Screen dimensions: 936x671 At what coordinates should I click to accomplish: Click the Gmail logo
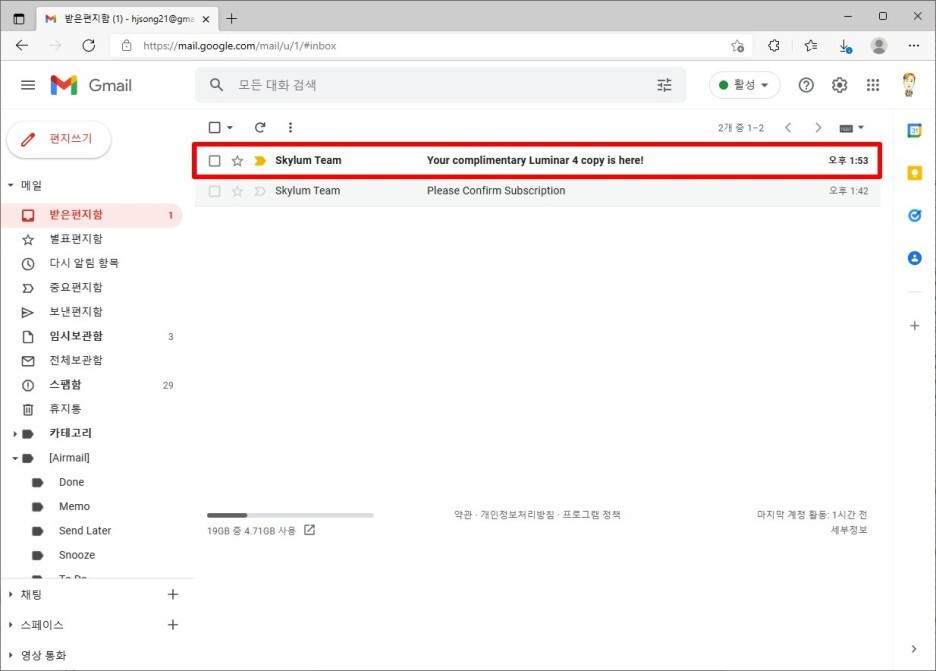91,85
